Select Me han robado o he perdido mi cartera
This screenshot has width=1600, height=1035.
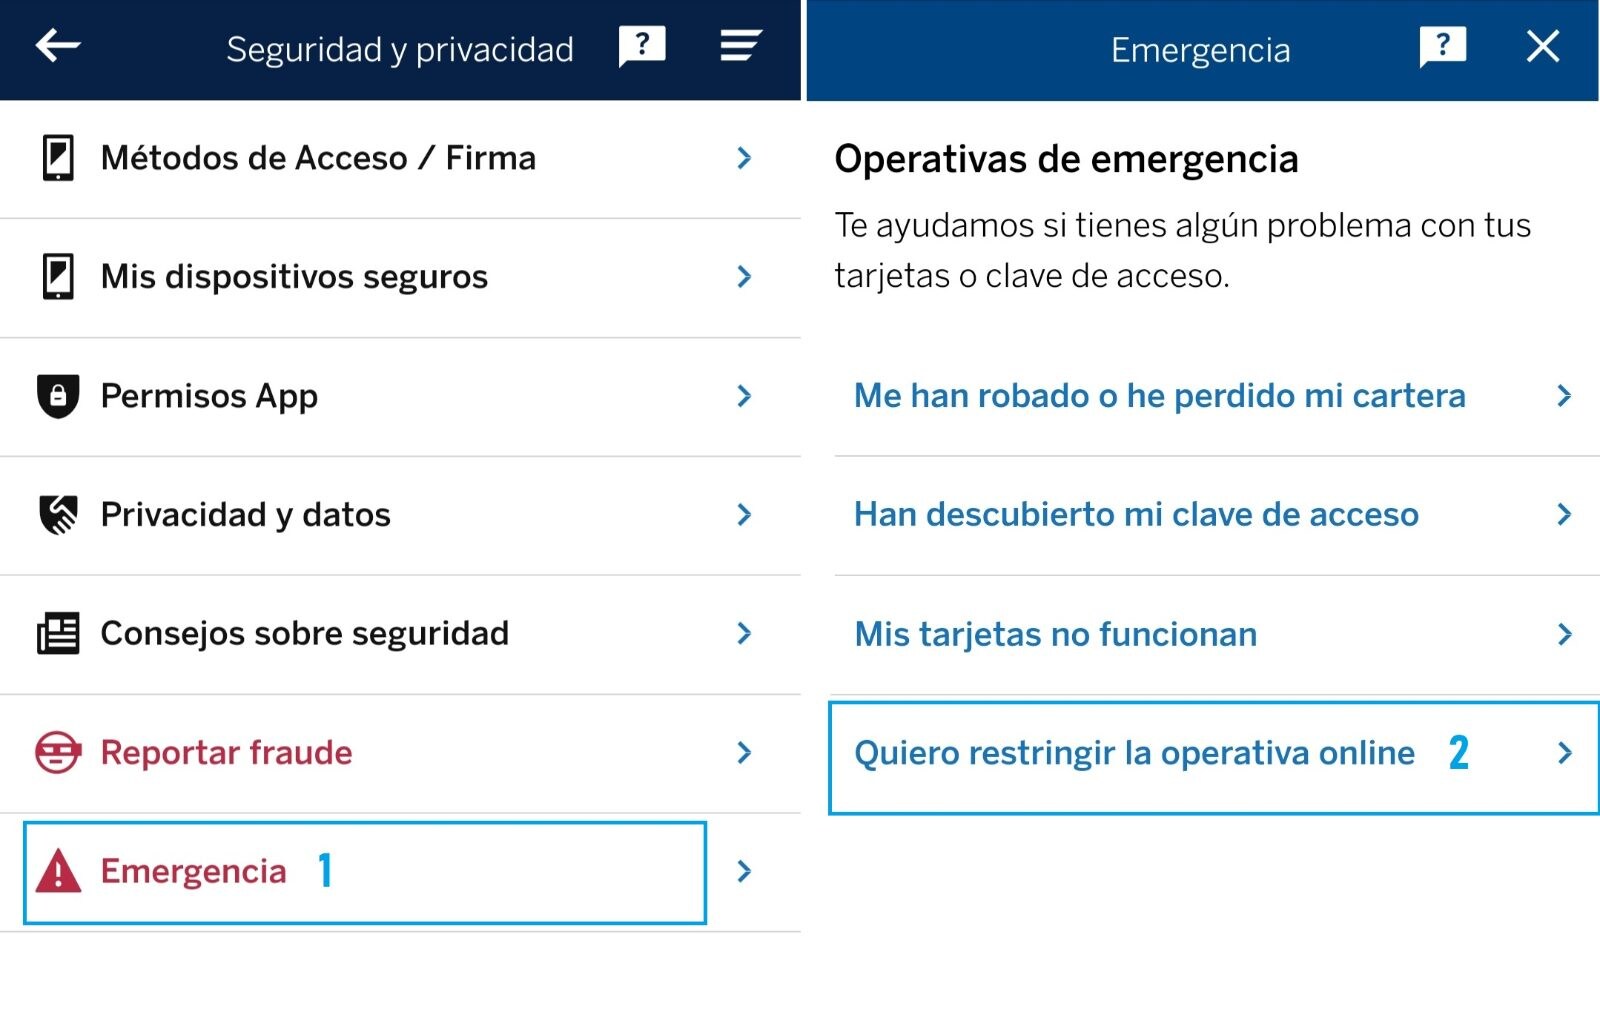[1159, 396]
